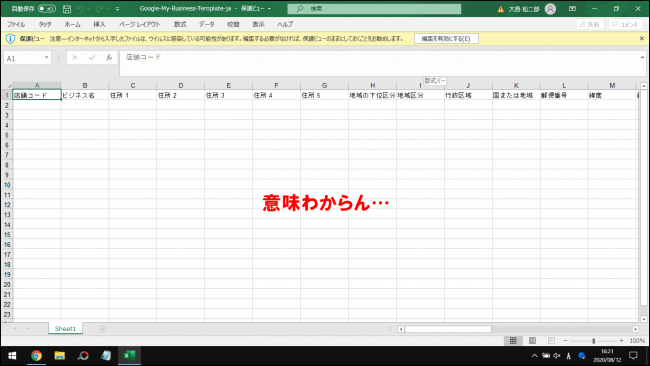
Task: Open Ribbon Display Options icon
Action: tap(572, 9)
